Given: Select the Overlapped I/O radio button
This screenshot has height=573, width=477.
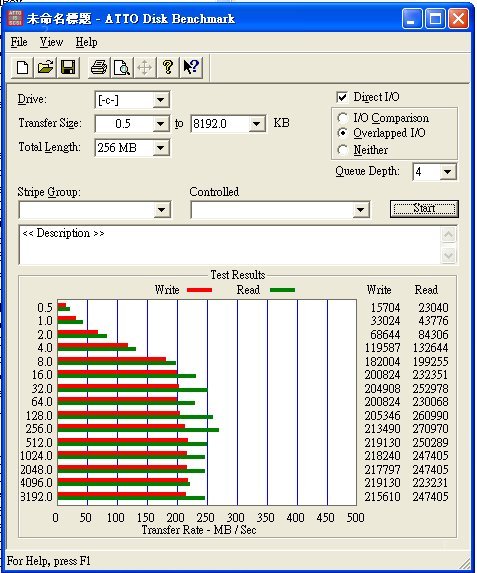Looking at the screenshot, I should [x=342, y=133].
